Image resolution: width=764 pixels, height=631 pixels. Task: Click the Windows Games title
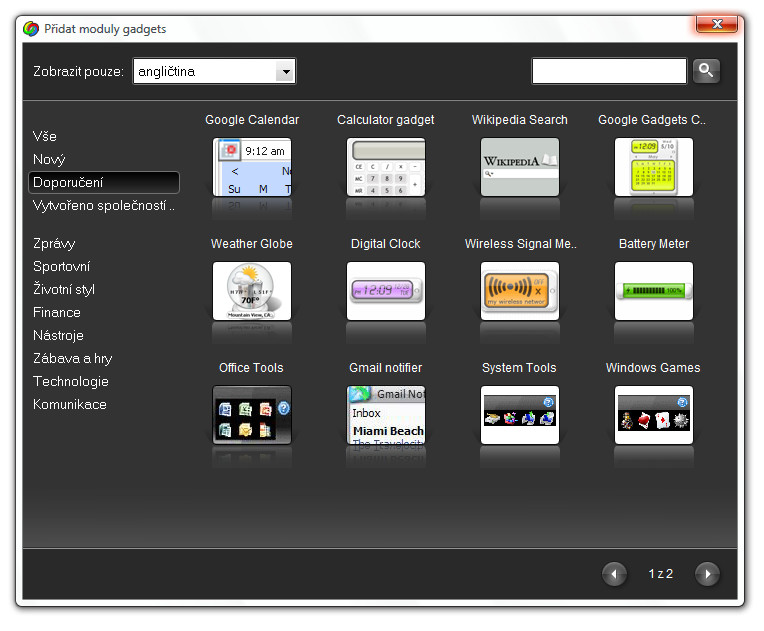(x=653, y=368)
